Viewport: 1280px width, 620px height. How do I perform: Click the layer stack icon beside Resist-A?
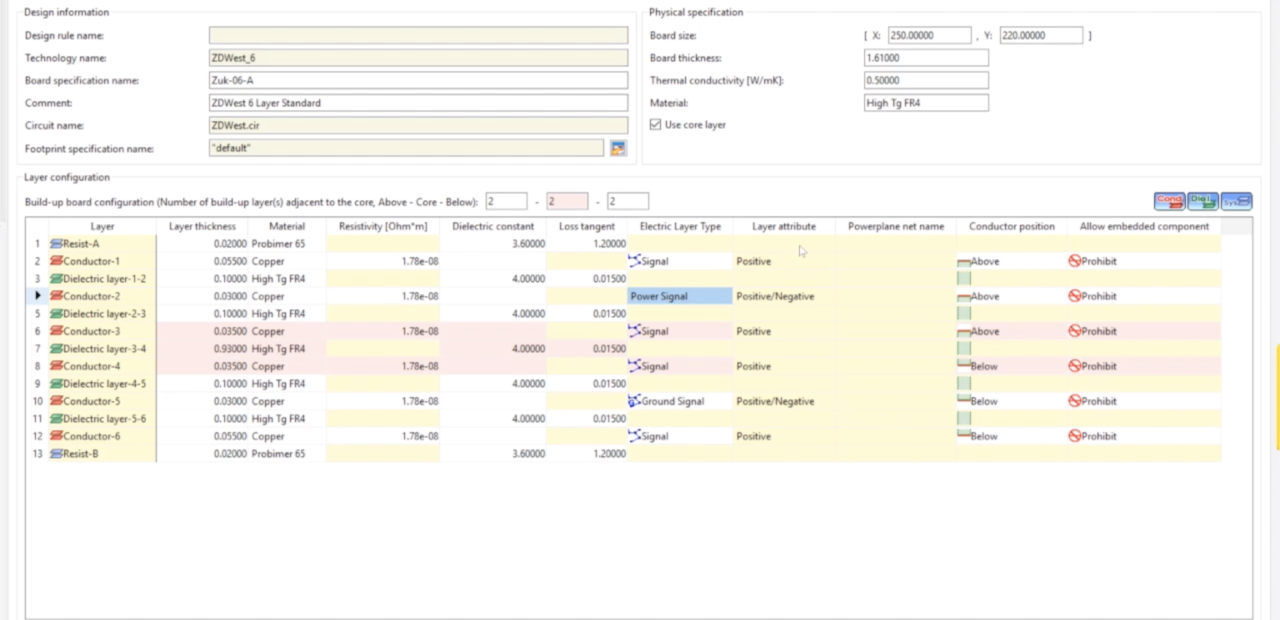pos(55,243)
